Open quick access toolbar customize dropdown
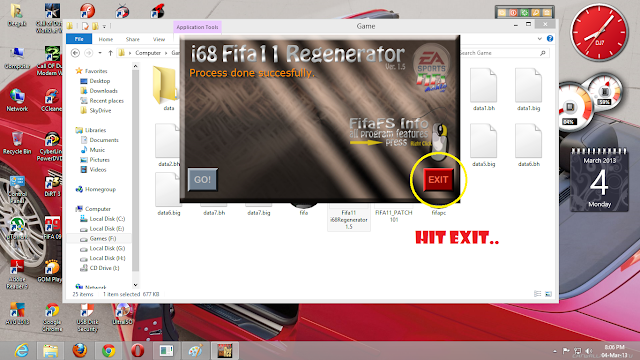640x360 pixels. click(104, 27)
